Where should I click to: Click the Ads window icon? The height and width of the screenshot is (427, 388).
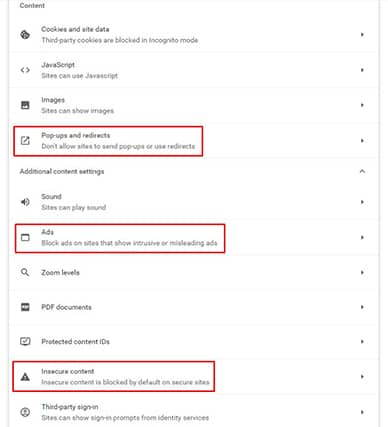click(x=25, y=237)
